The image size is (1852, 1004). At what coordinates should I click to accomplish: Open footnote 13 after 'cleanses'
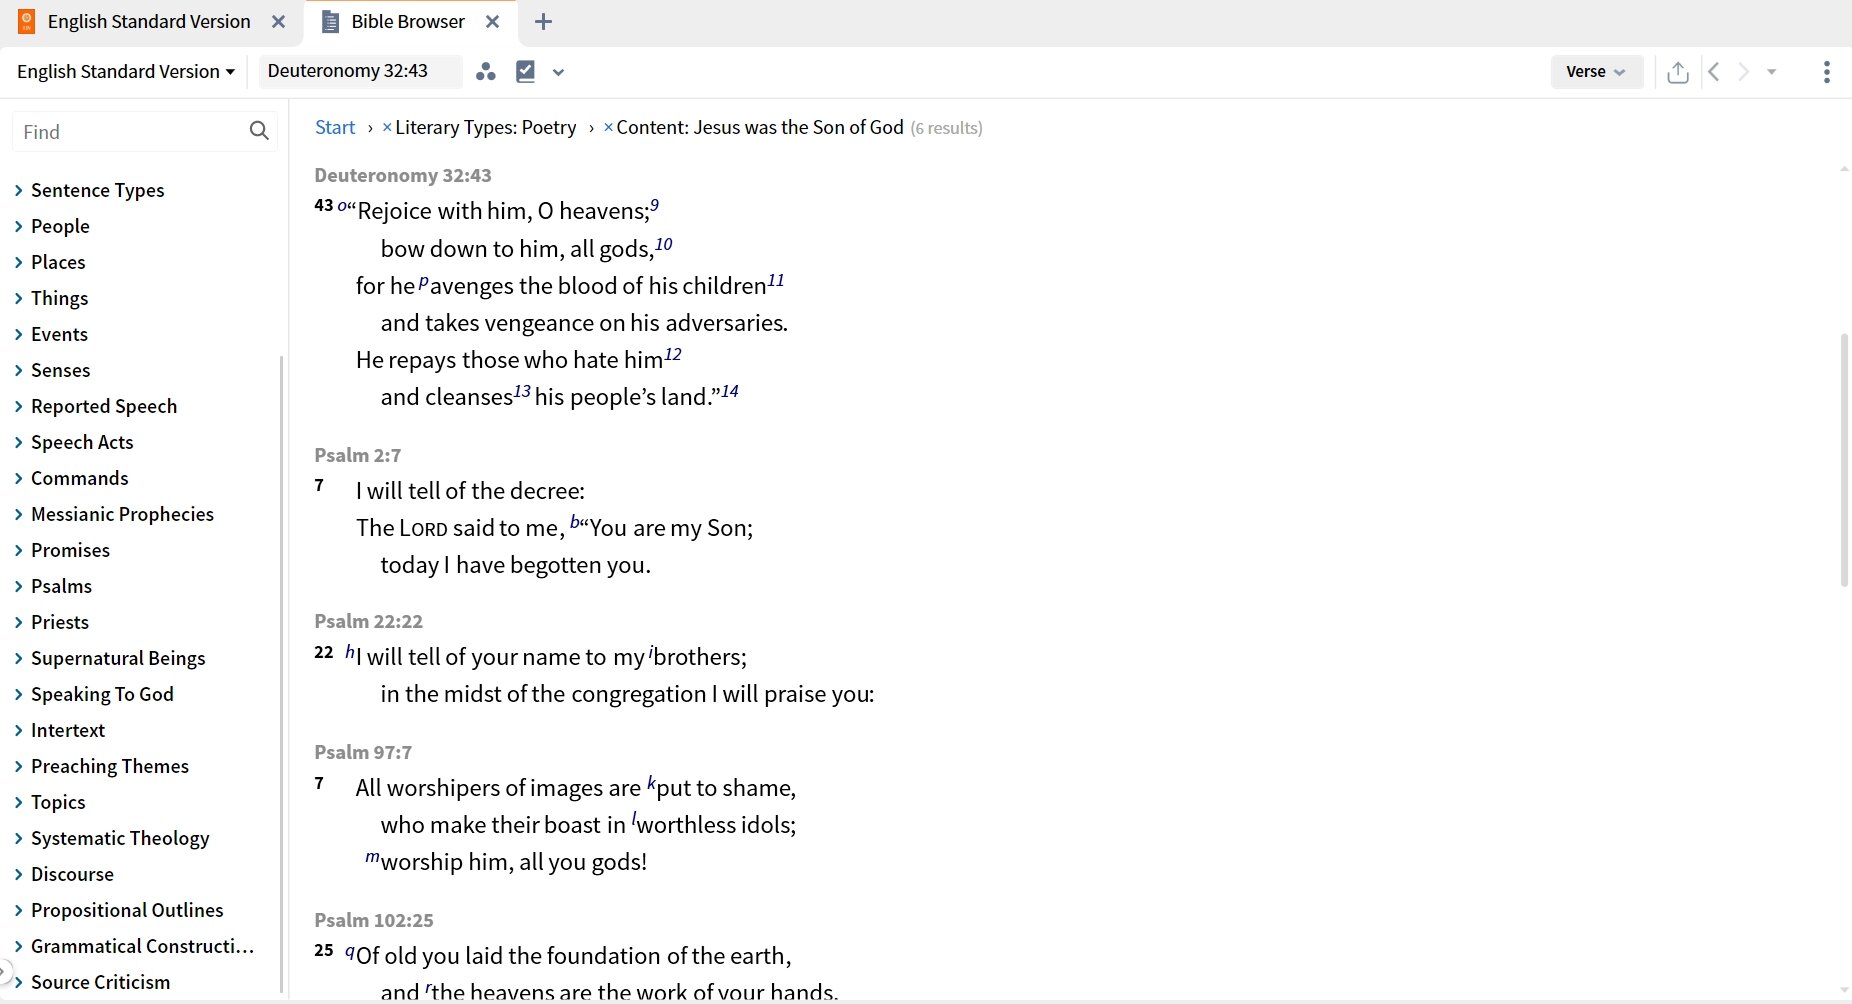click(522, 392)
